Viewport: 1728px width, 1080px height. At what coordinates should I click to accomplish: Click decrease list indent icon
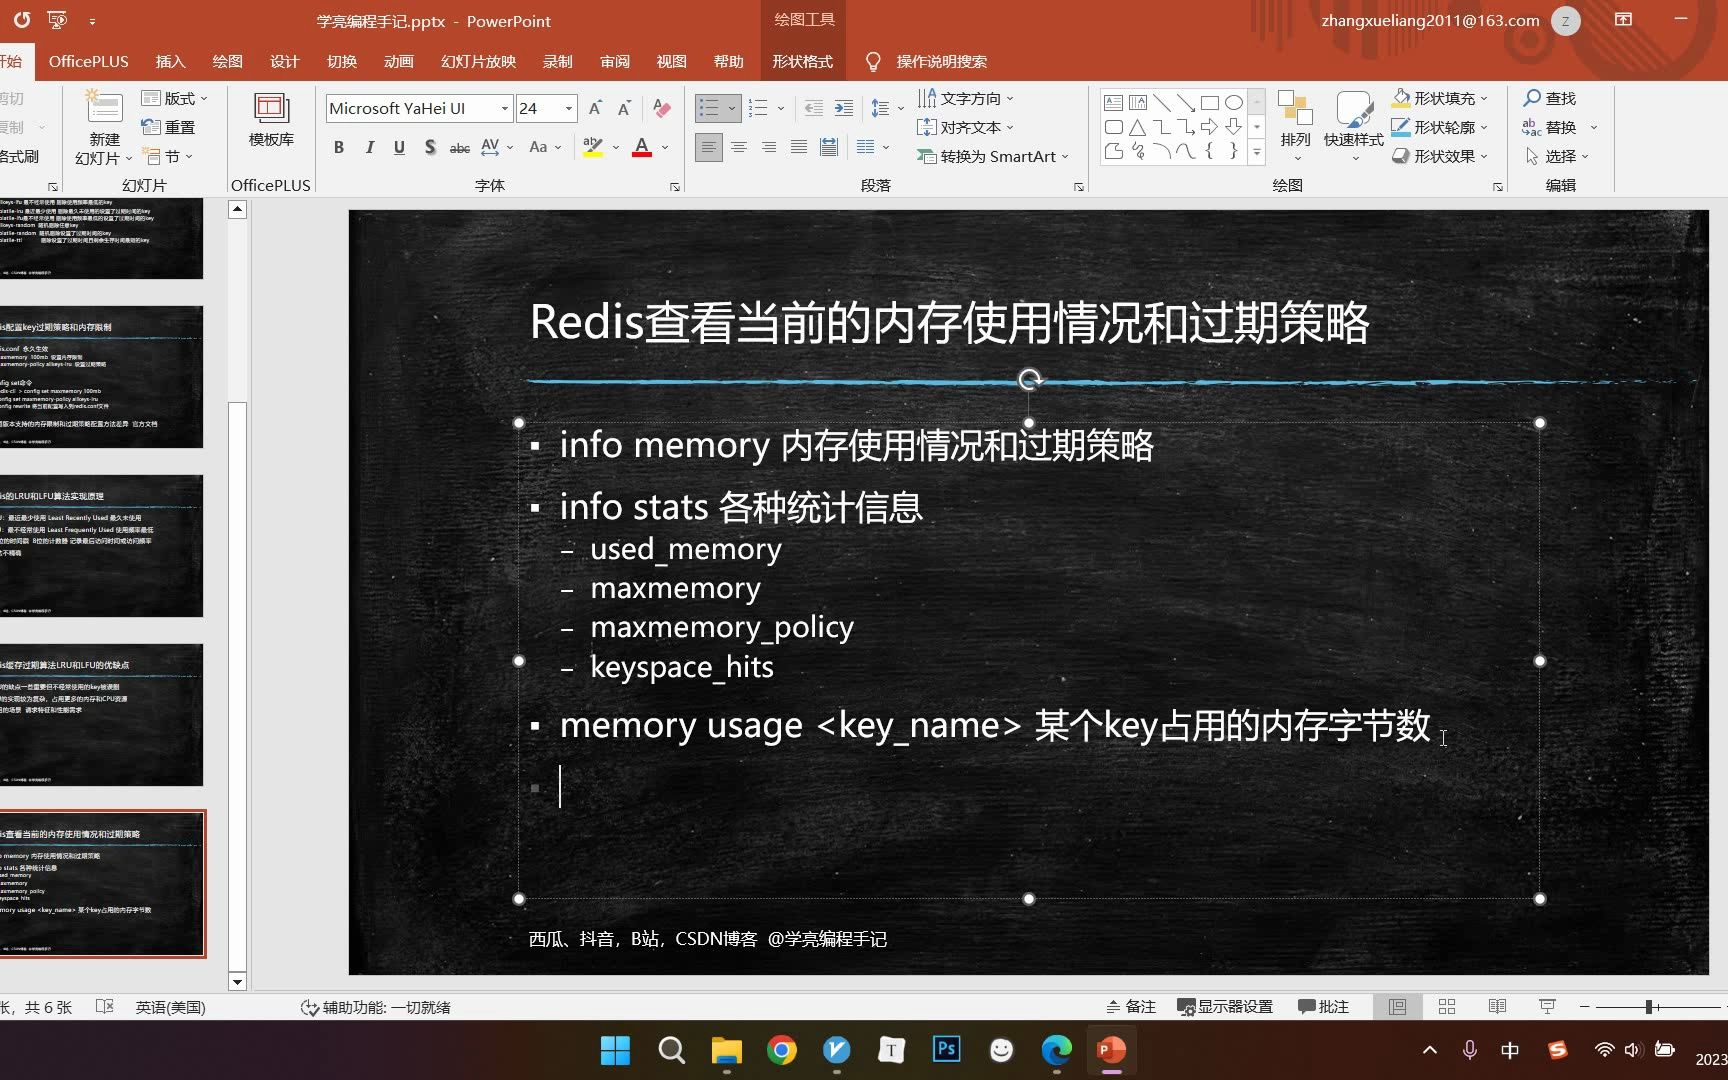click(x=814, y=108)
